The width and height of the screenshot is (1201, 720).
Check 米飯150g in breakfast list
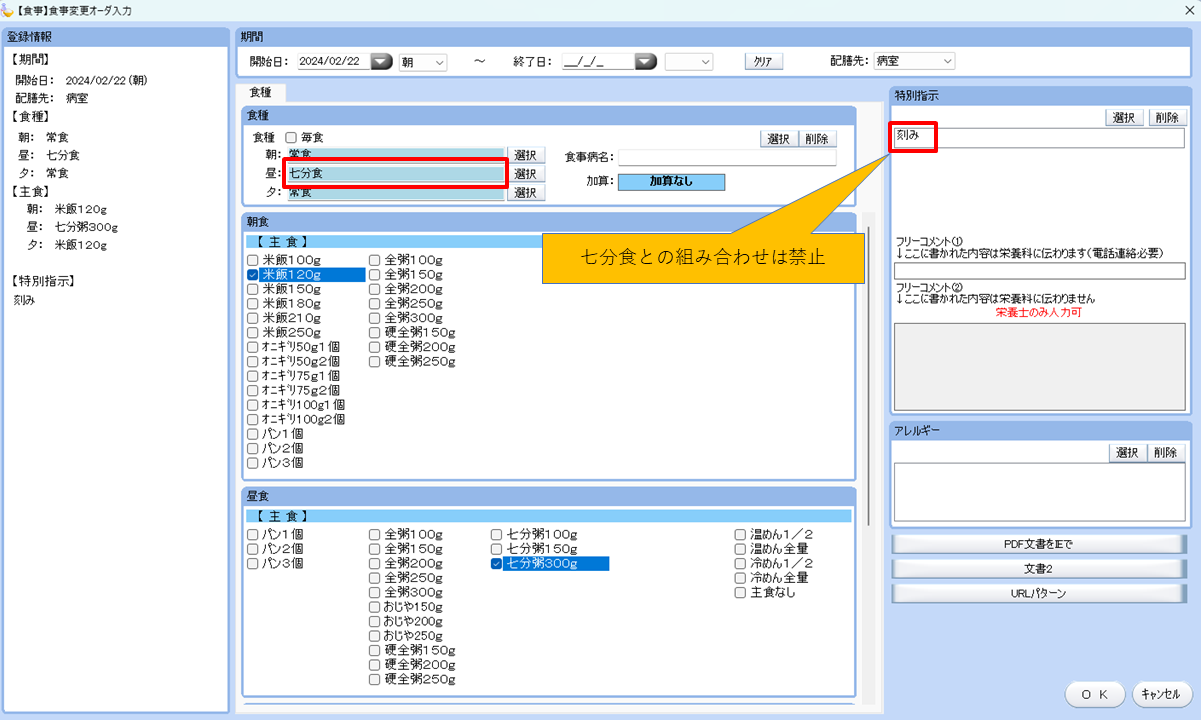(253, 289)
